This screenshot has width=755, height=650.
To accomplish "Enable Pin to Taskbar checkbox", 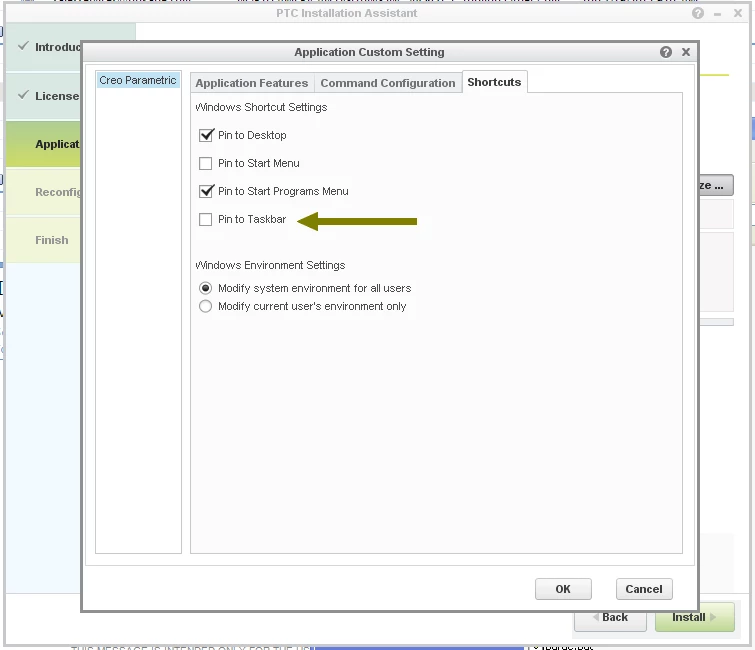I will tap(206, 220).
